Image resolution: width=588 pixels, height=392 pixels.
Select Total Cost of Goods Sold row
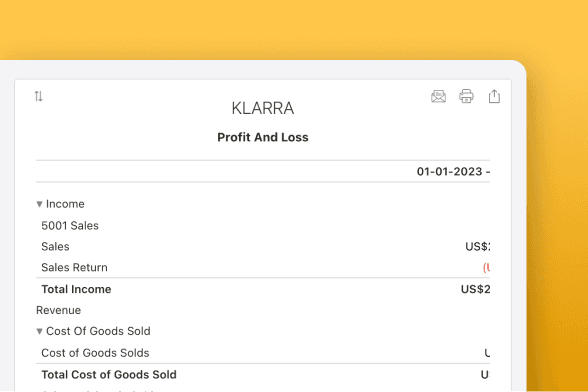[x=263, y=375]
